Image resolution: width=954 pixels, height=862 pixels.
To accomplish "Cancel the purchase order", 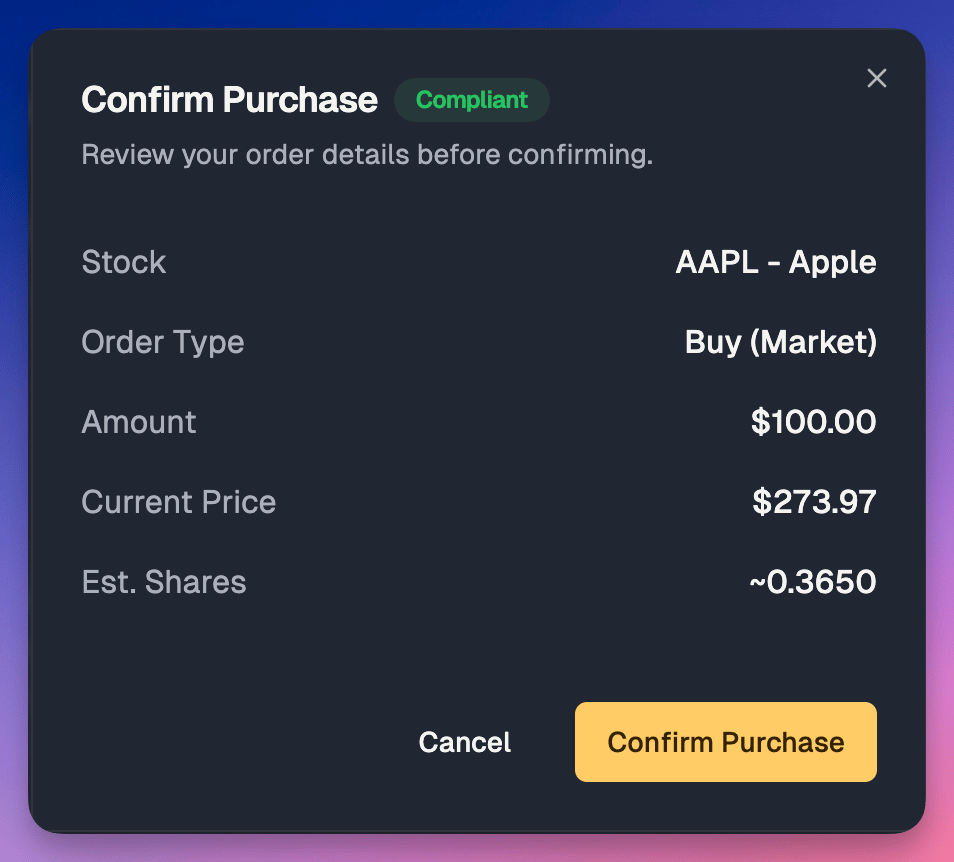I will coord(464,742).
